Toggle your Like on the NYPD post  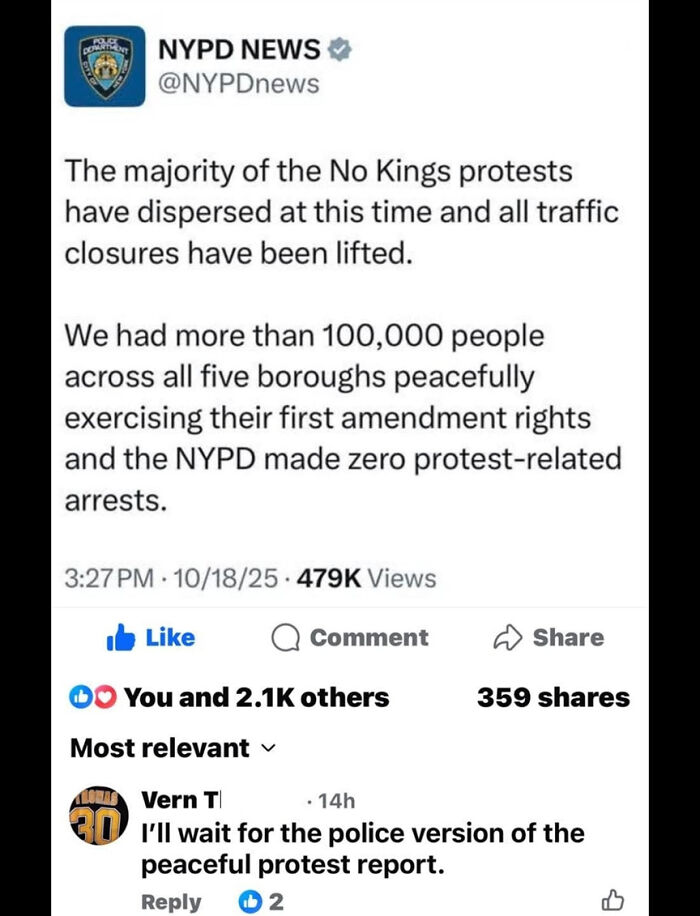coord(150,637)
